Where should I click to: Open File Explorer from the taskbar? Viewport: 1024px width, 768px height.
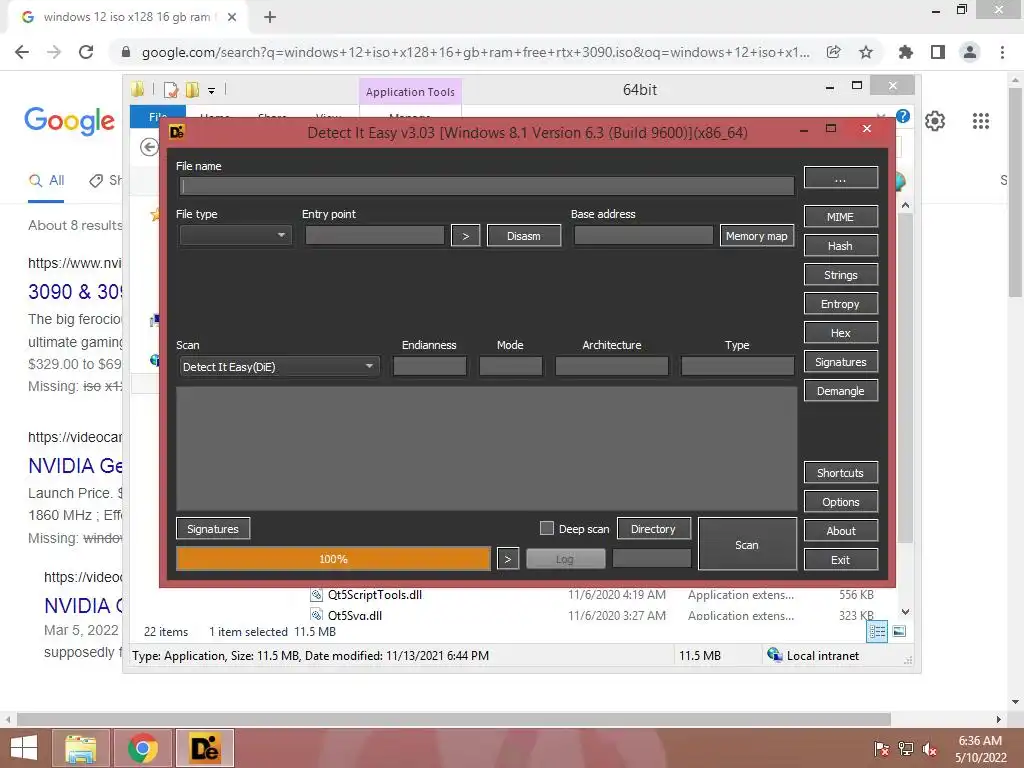80,748
